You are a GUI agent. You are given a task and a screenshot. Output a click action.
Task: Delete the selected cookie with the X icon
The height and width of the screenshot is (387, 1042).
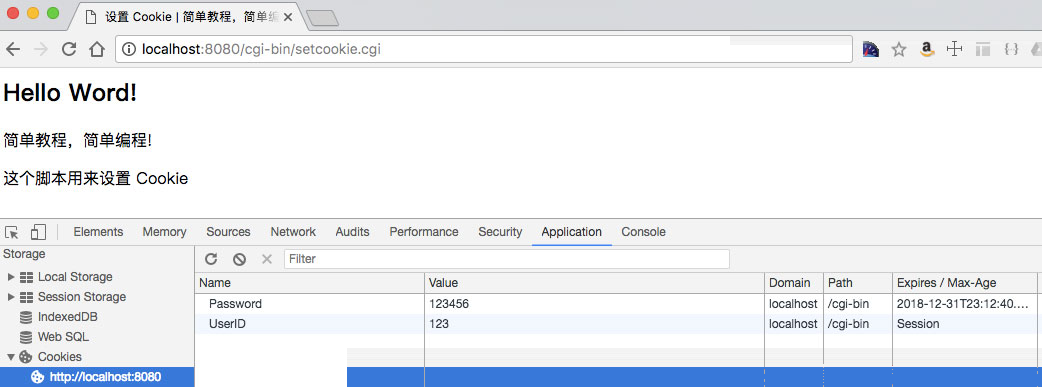tap(267, 259)
